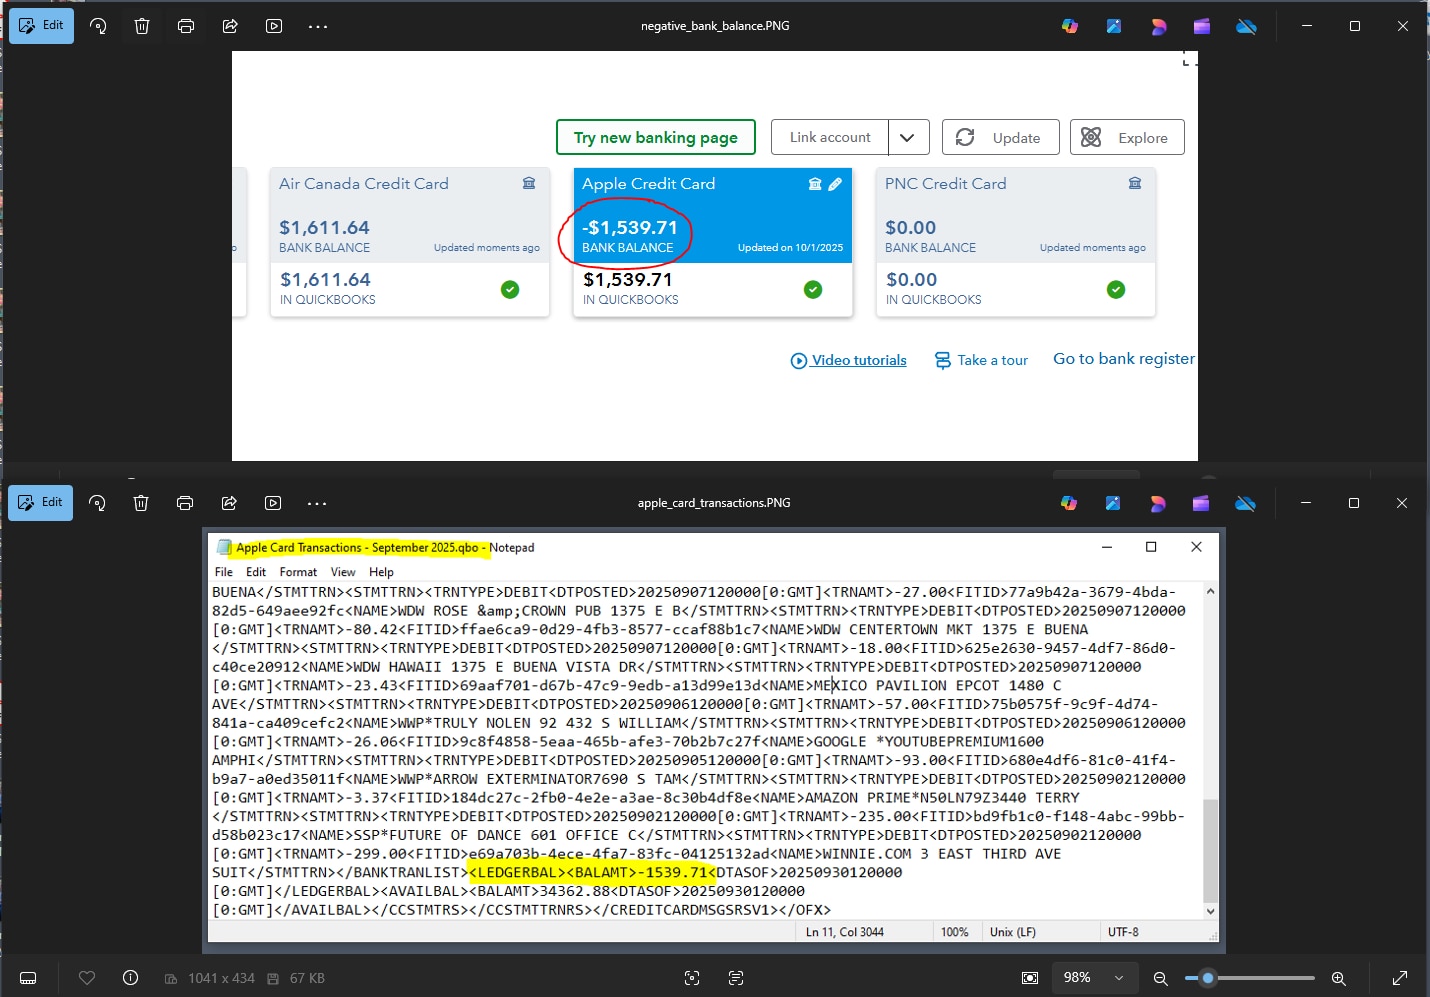Open Clipchamp in negative_bank_balance.PNG window
1430x997 pixels.
tap(1202, 26)
